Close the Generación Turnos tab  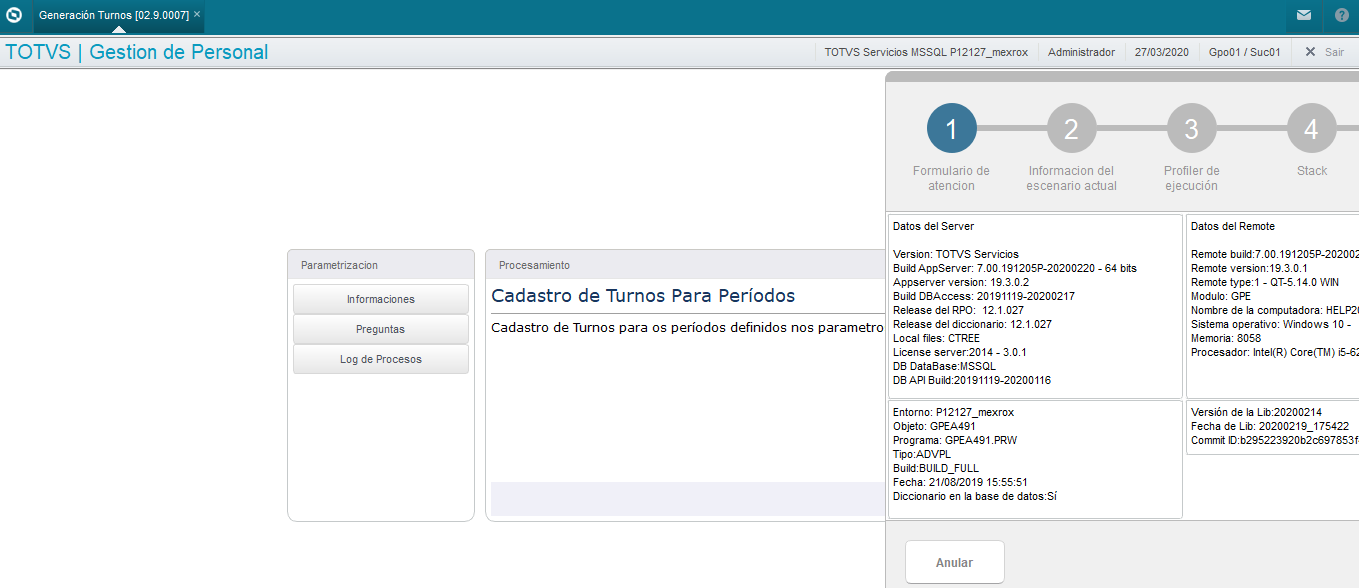(x=197, y=15)
